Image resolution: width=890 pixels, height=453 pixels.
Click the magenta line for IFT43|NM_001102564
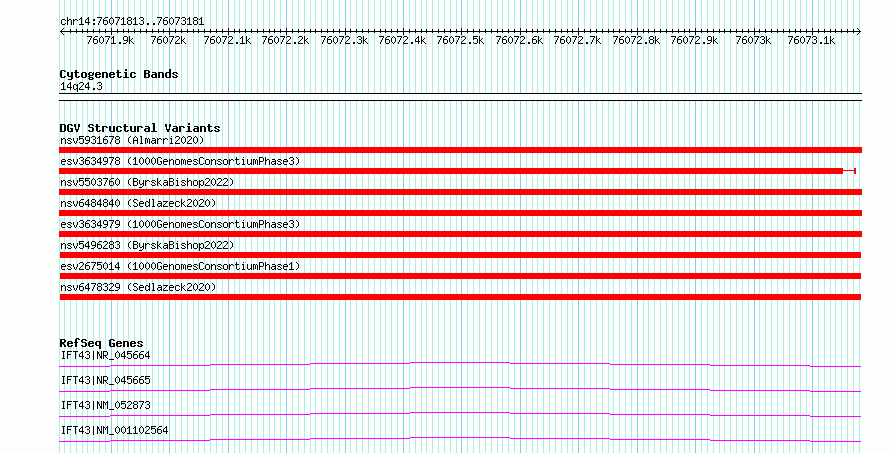point(460,439)
